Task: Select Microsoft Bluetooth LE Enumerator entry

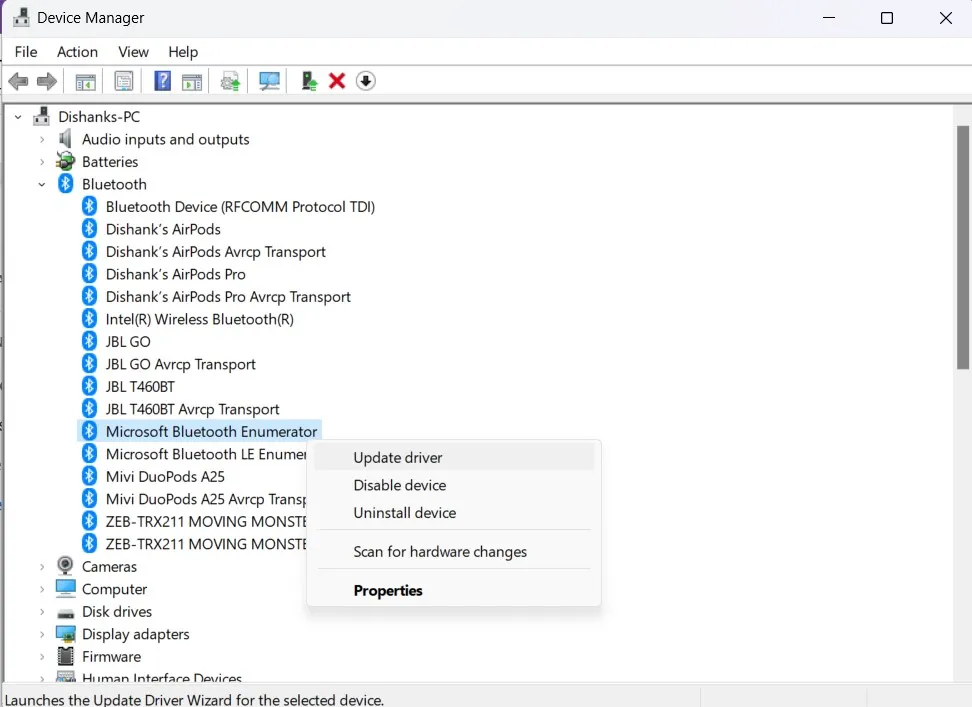Action: click(x=206, y=454)
